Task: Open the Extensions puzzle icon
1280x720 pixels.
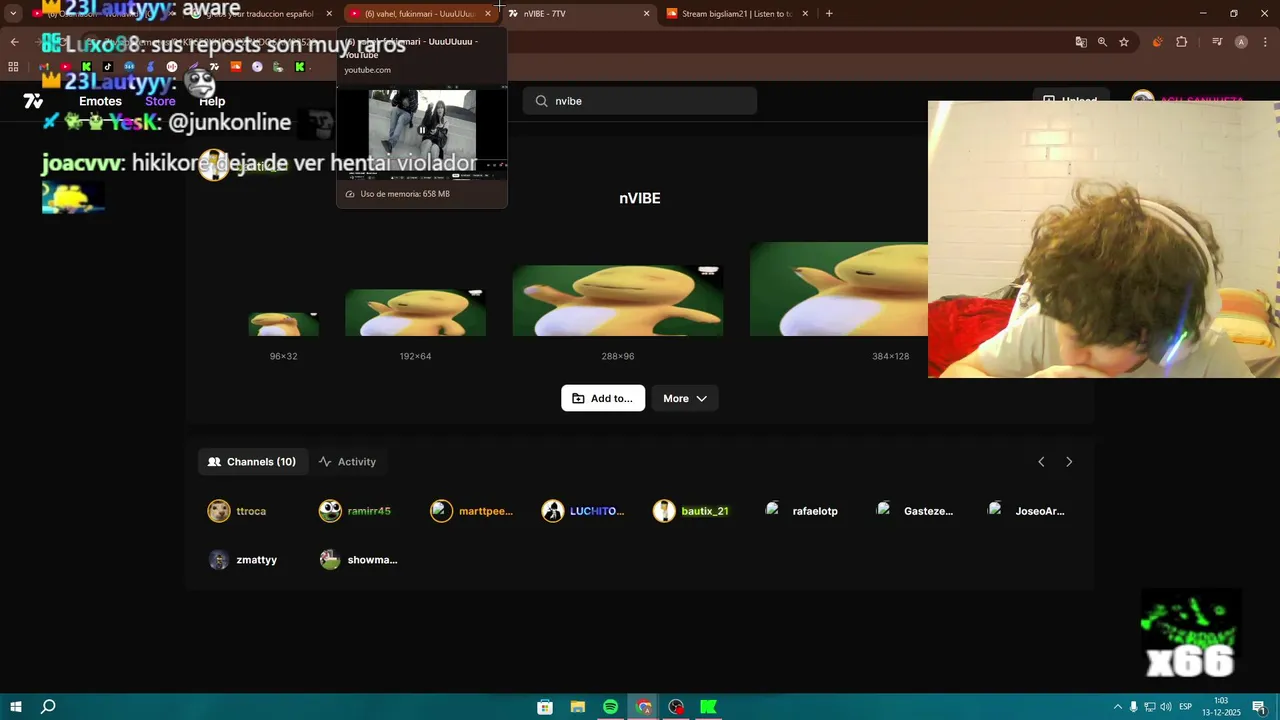Action: (1182, 42)
